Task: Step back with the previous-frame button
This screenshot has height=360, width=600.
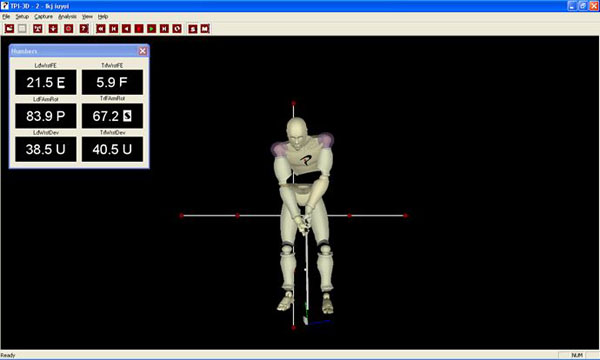Action: pos(114,29)
